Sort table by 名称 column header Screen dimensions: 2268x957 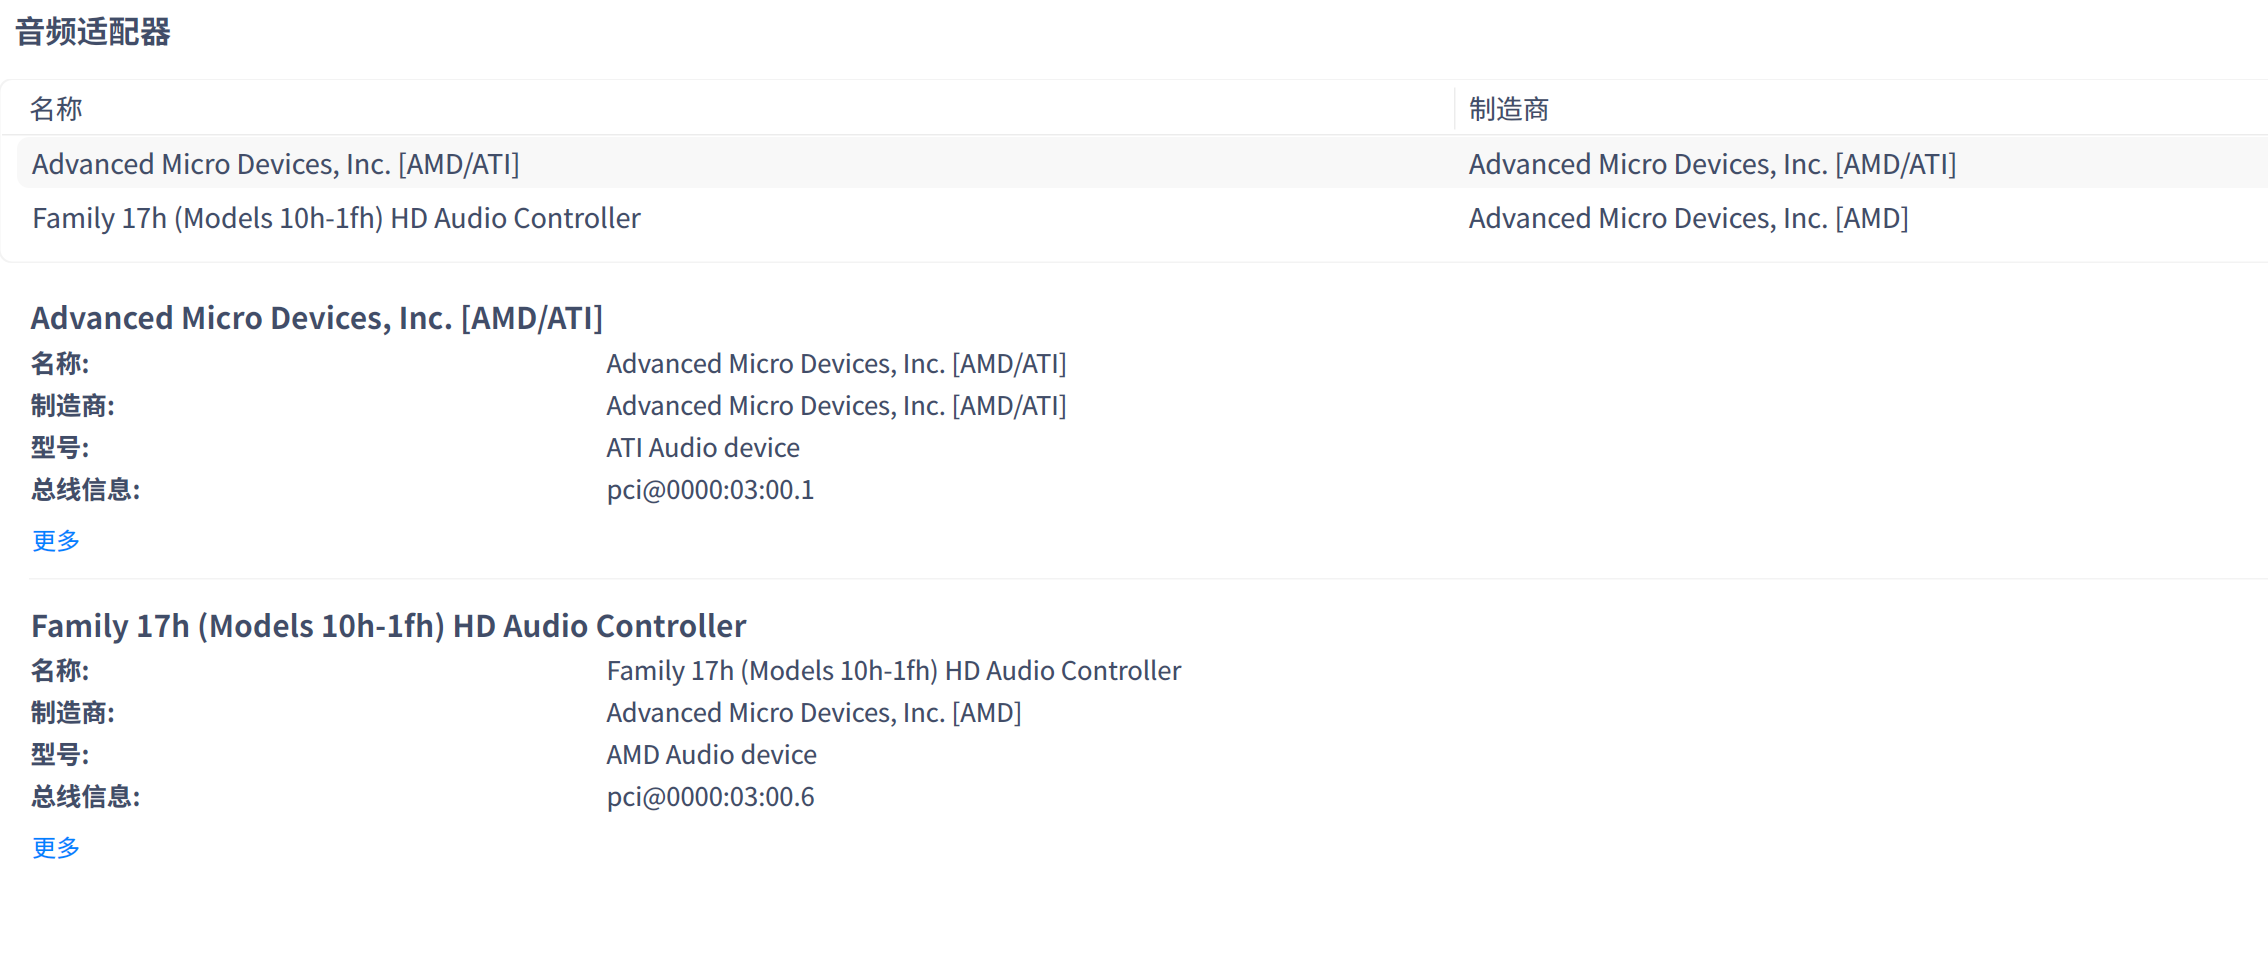[56, 109]
